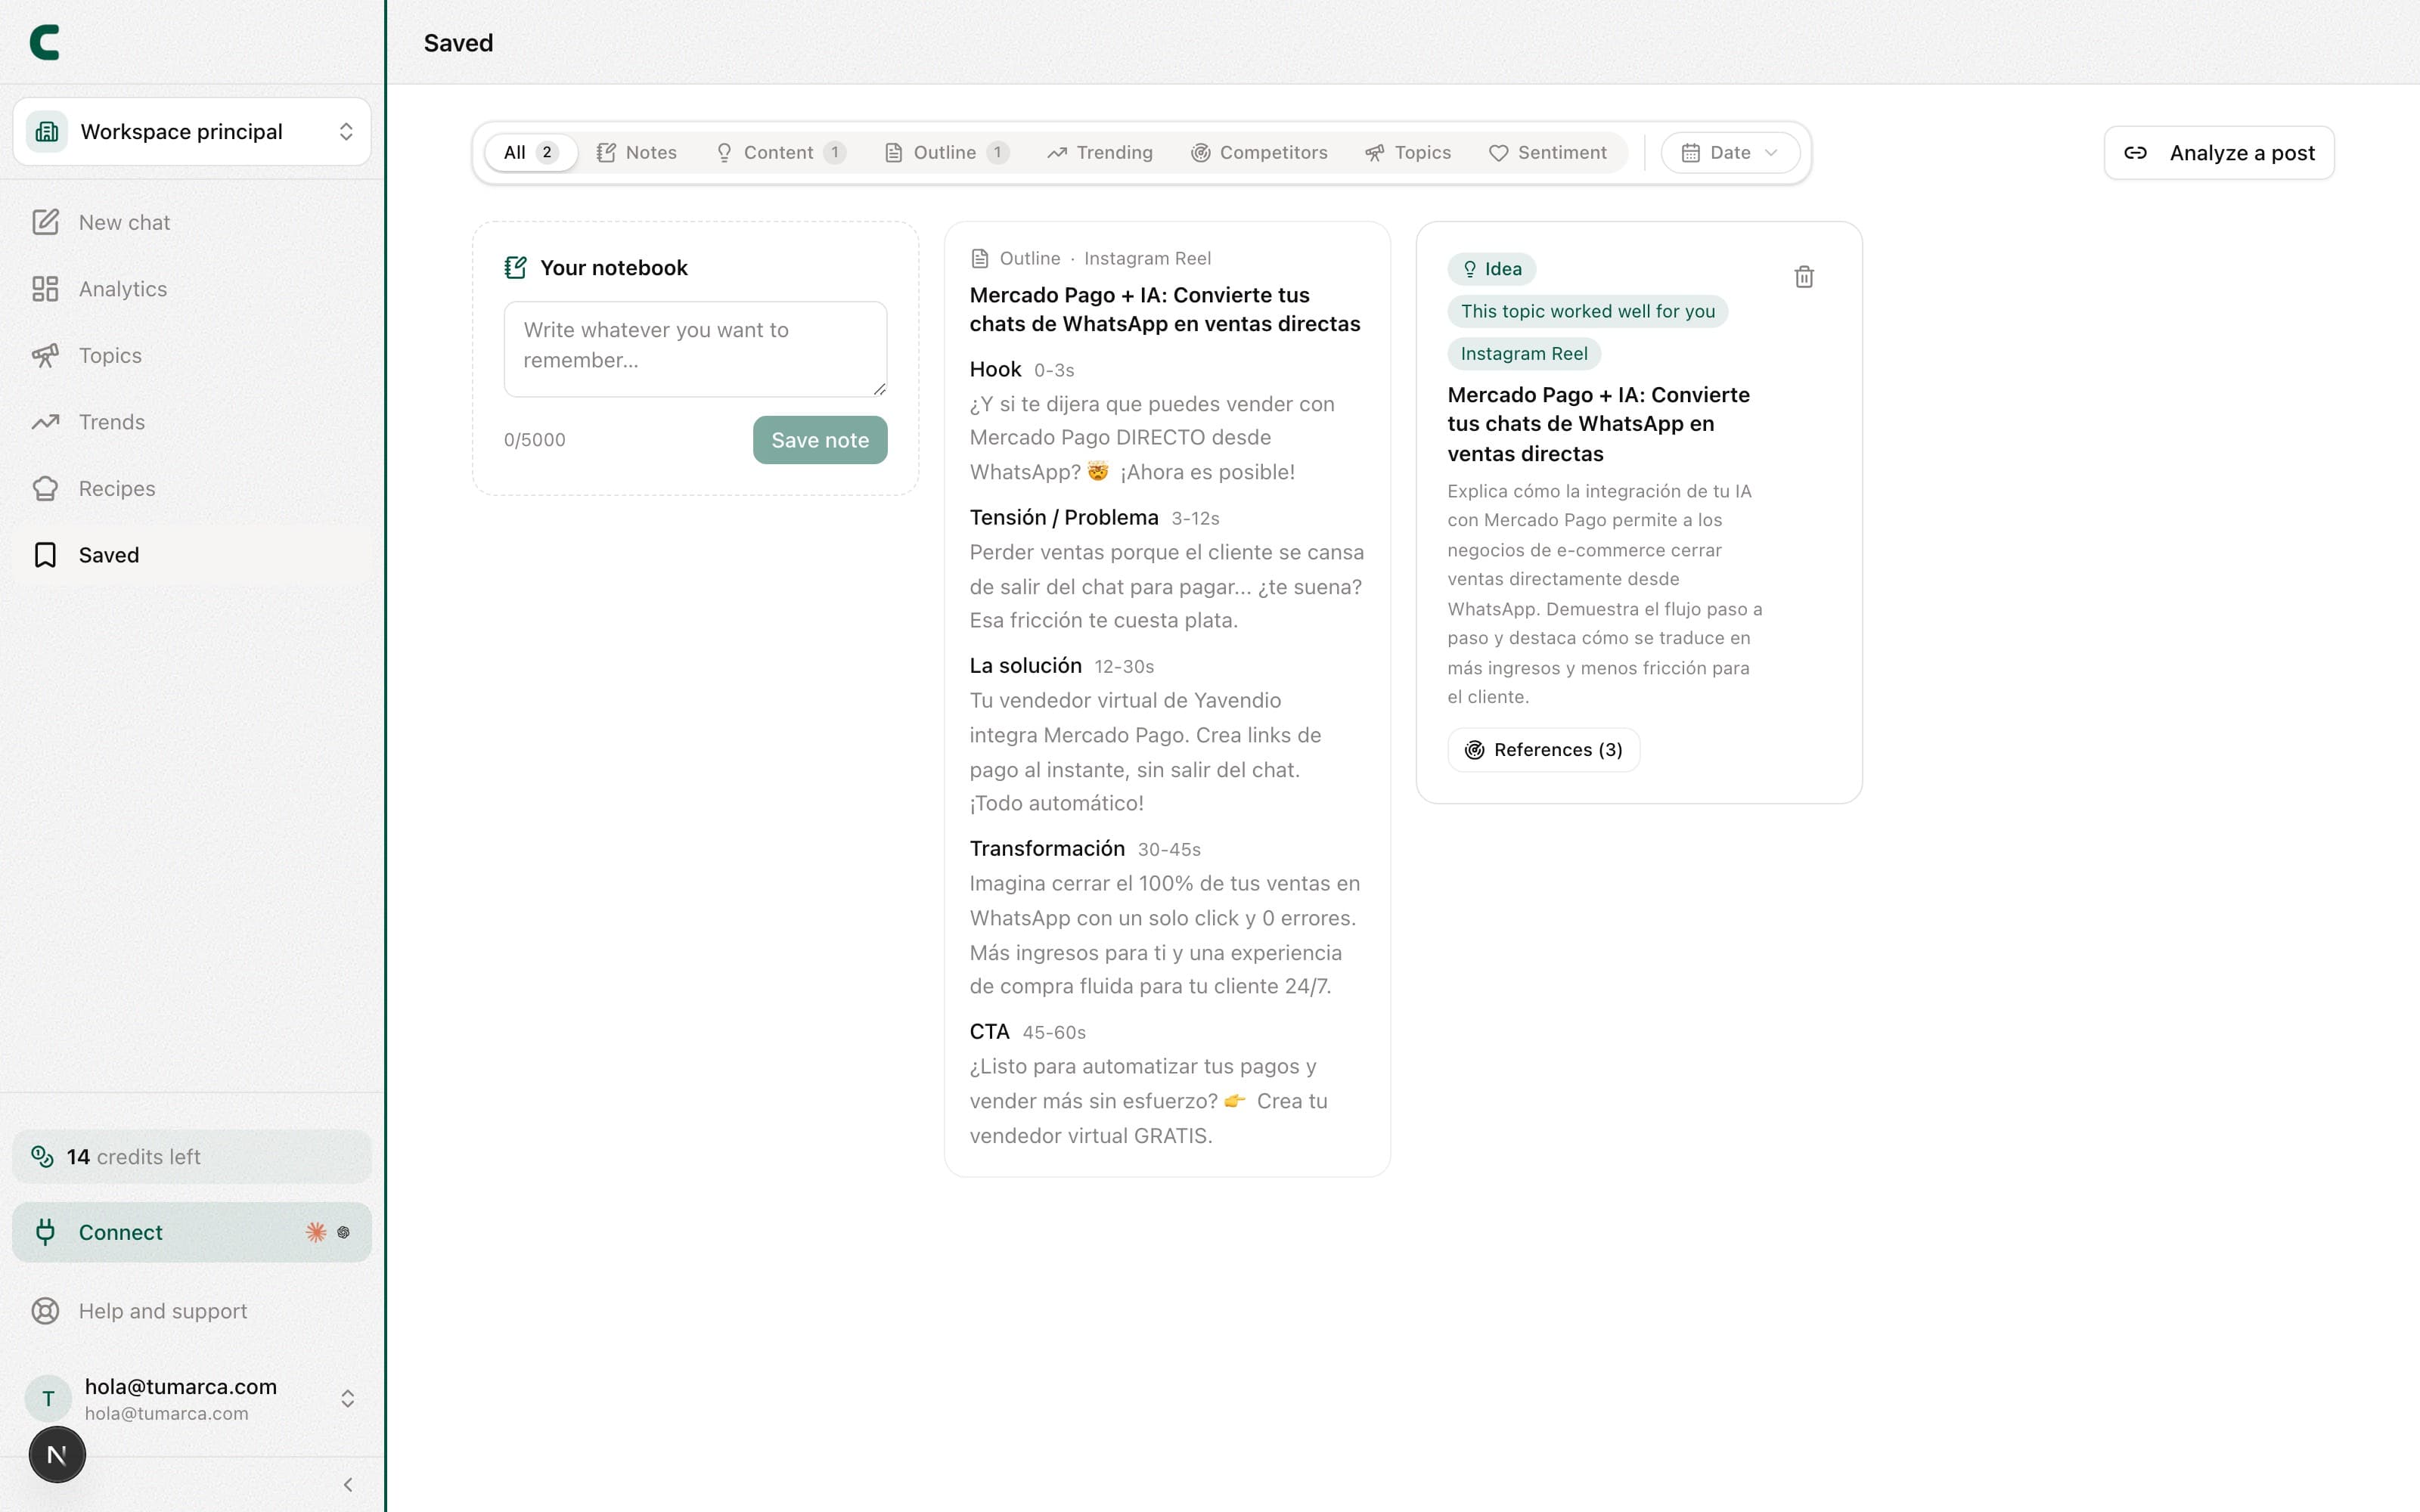Click the T user avatar
Image resolution: width=2420 pixels, height=1512 pixels.
pyautogui.click(x=48, y=1399)
